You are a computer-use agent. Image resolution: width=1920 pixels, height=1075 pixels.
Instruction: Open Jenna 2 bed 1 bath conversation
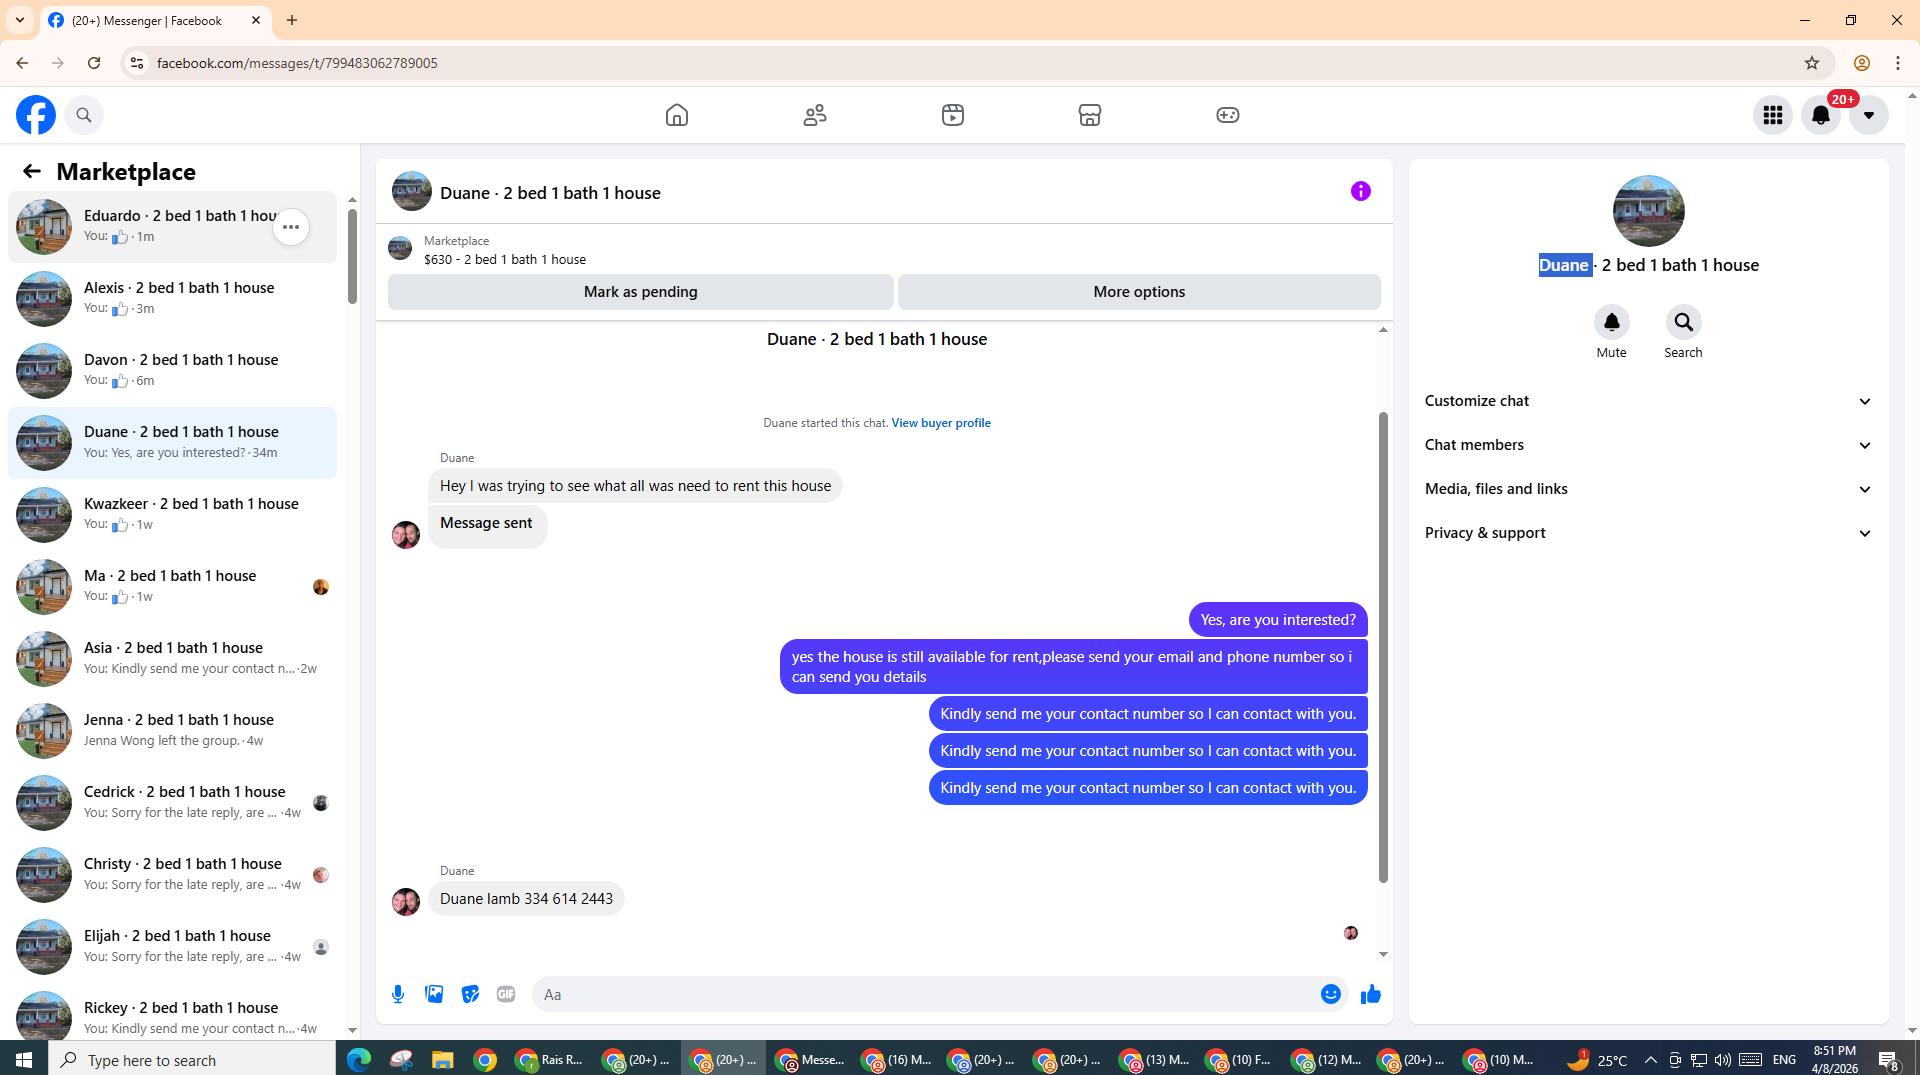173,730
